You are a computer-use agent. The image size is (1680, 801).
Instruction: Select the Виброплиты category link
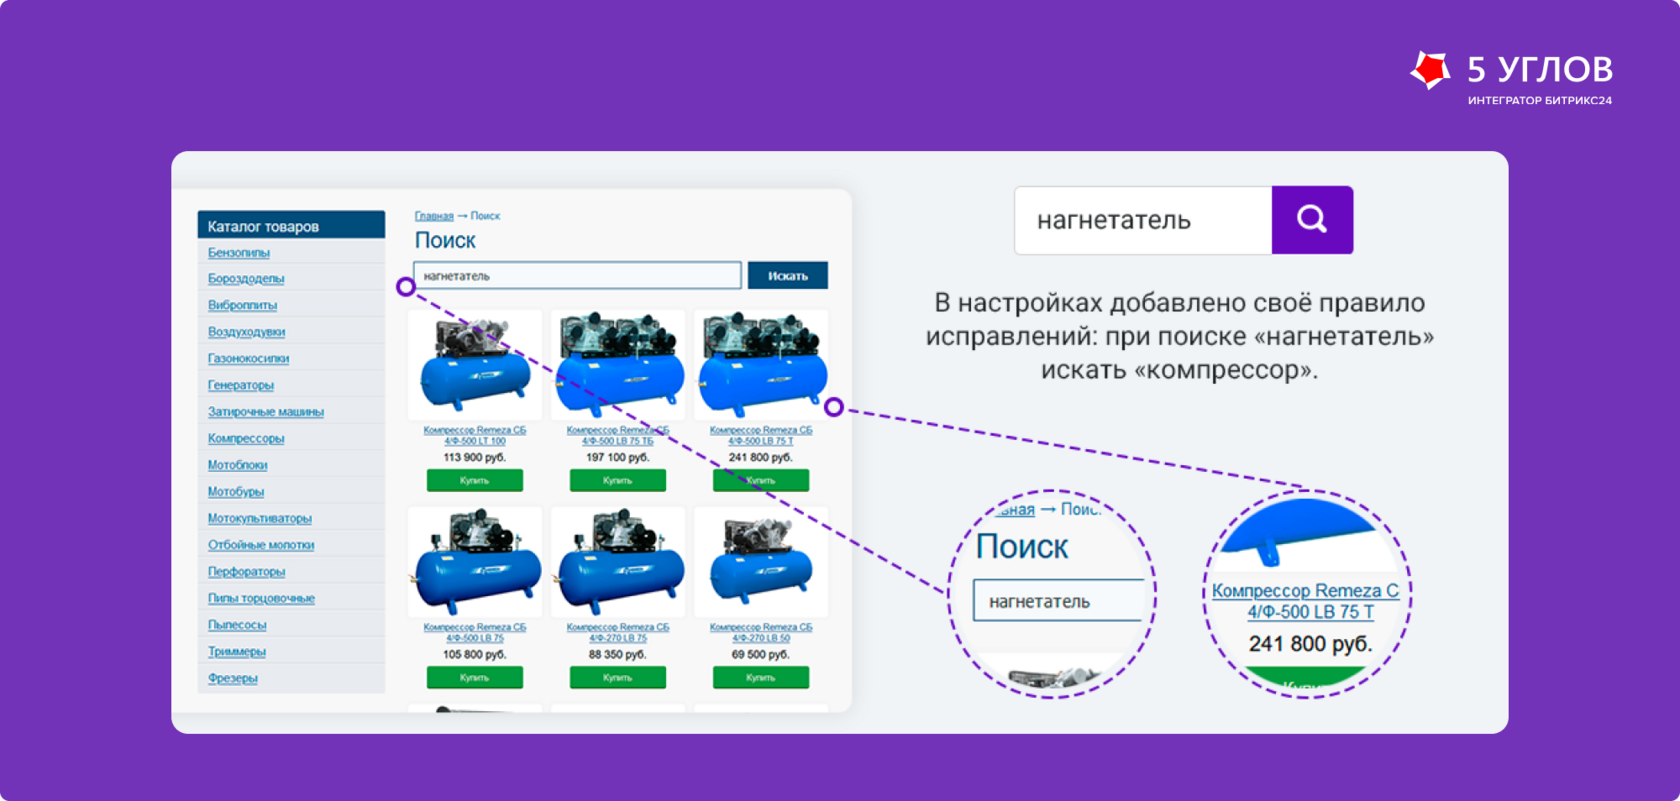(242, 305)
